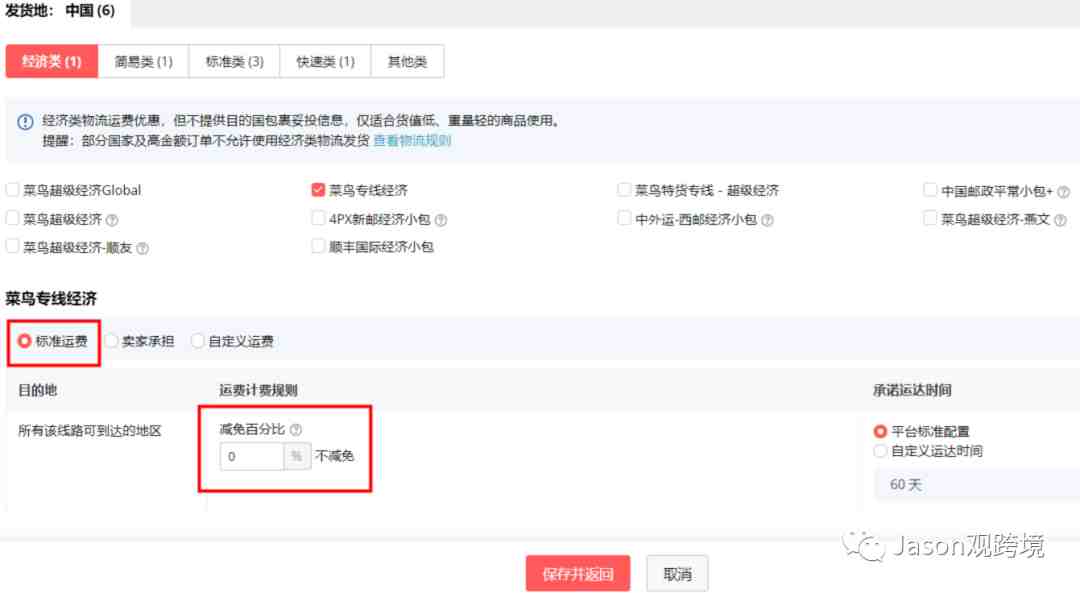Select 标准运费 radio option

coord(25,341)
